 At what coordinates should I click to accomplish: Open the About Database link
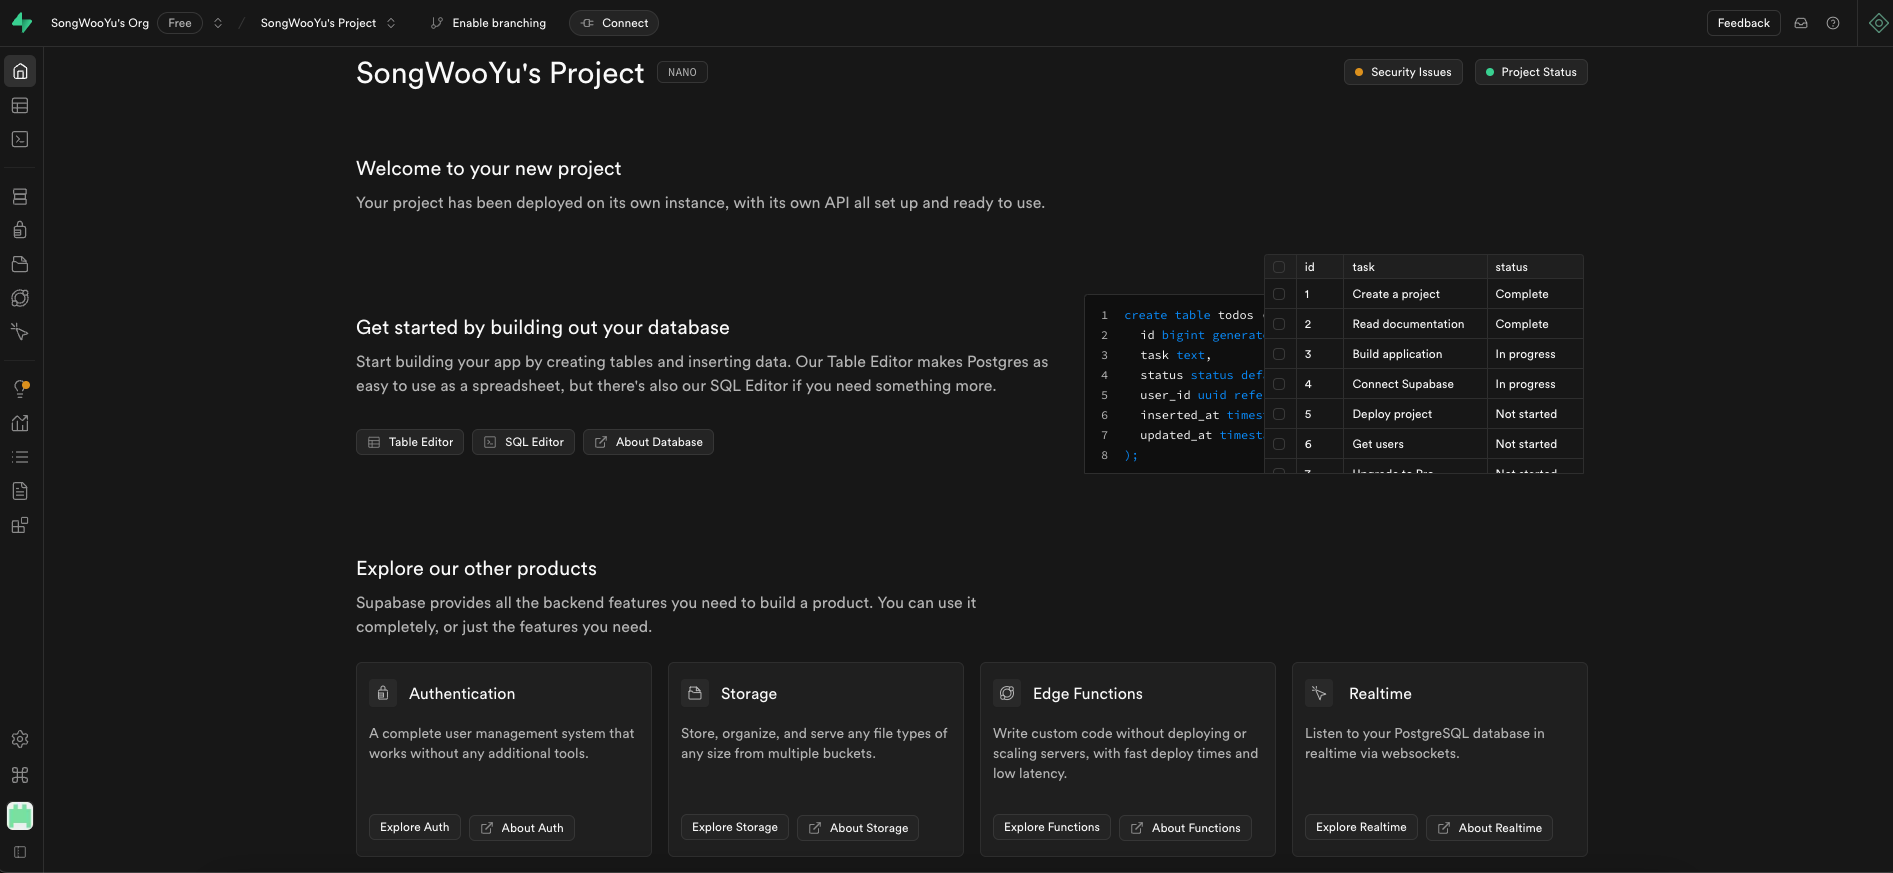pos(648,442)
